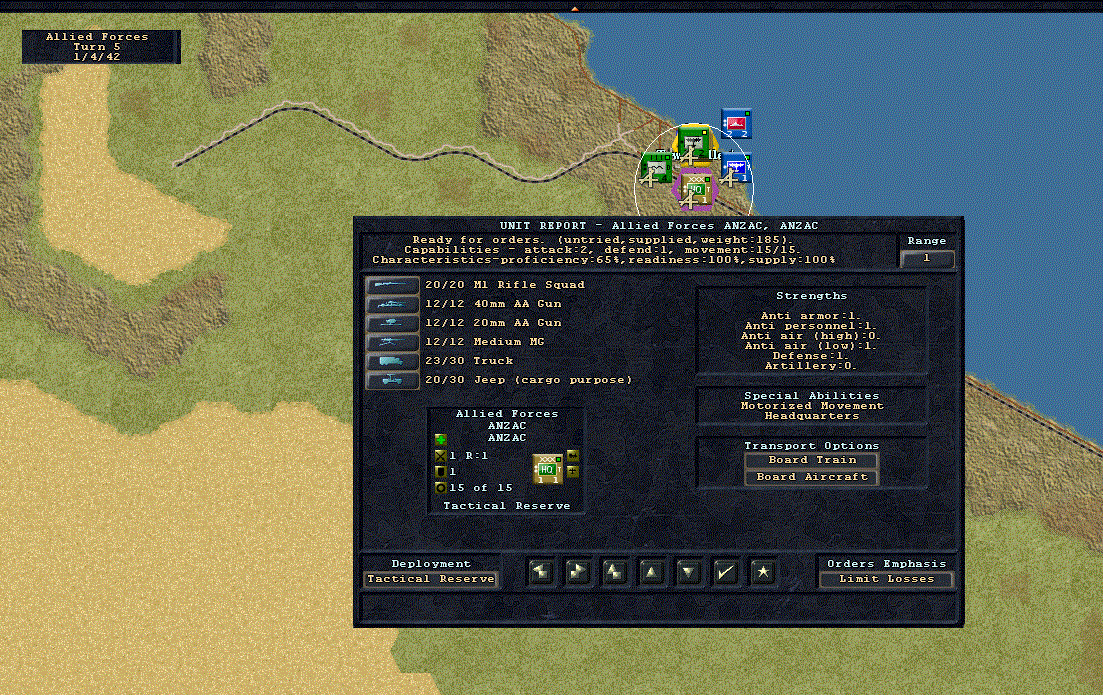Click the down-triangle button in report toolbar
Viewport: 1103px width, 695px height.
[x=689, y=572]
